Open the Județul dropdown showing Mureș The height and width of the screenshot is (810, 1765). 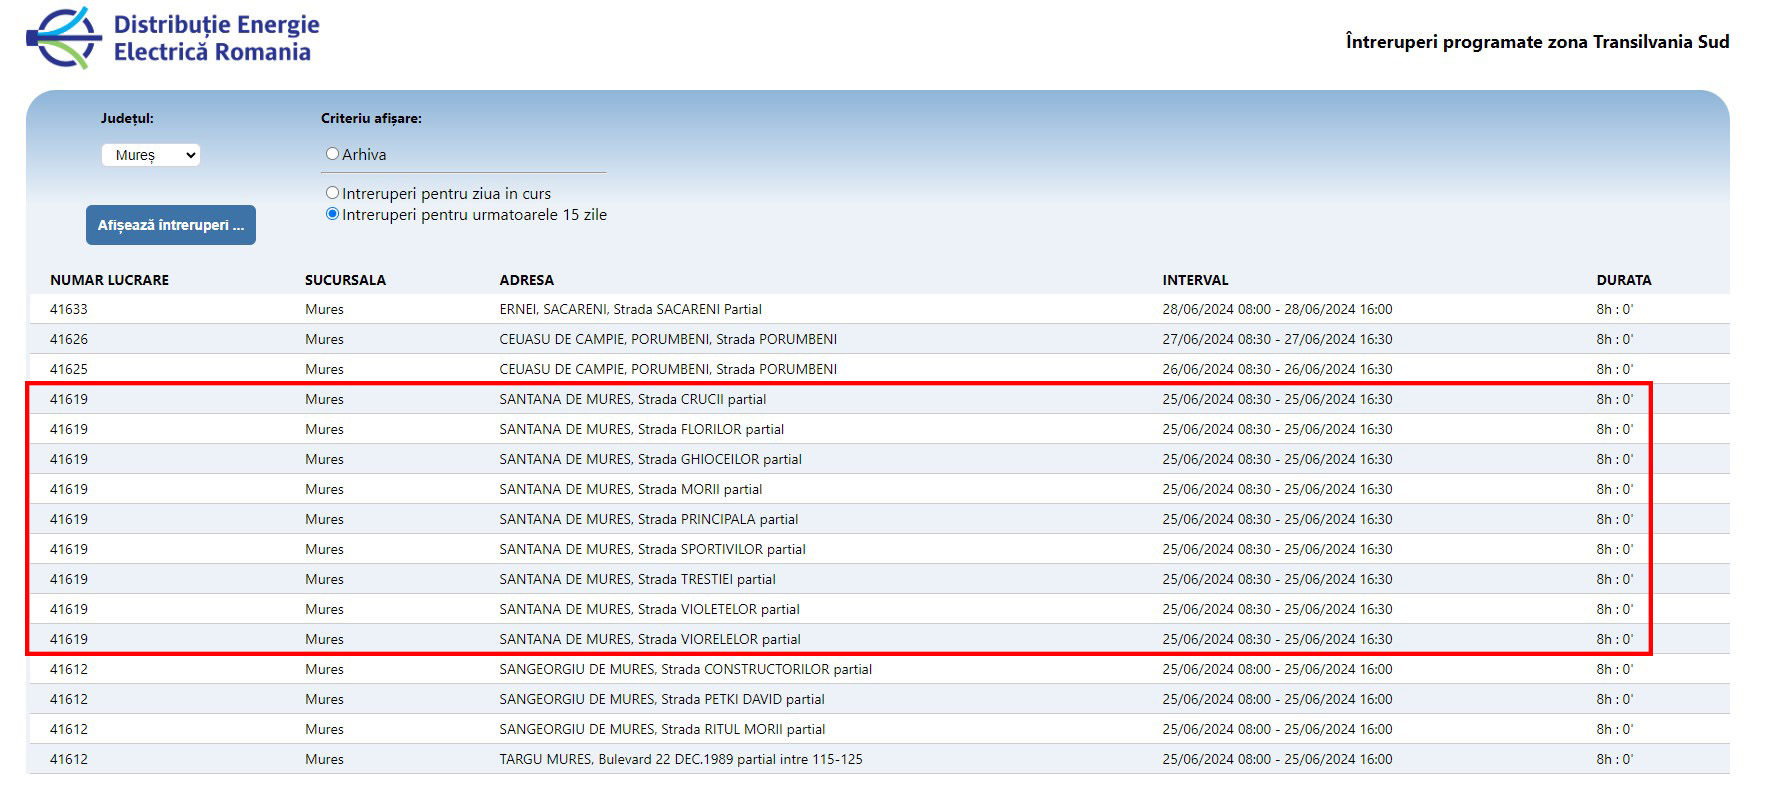151,155
